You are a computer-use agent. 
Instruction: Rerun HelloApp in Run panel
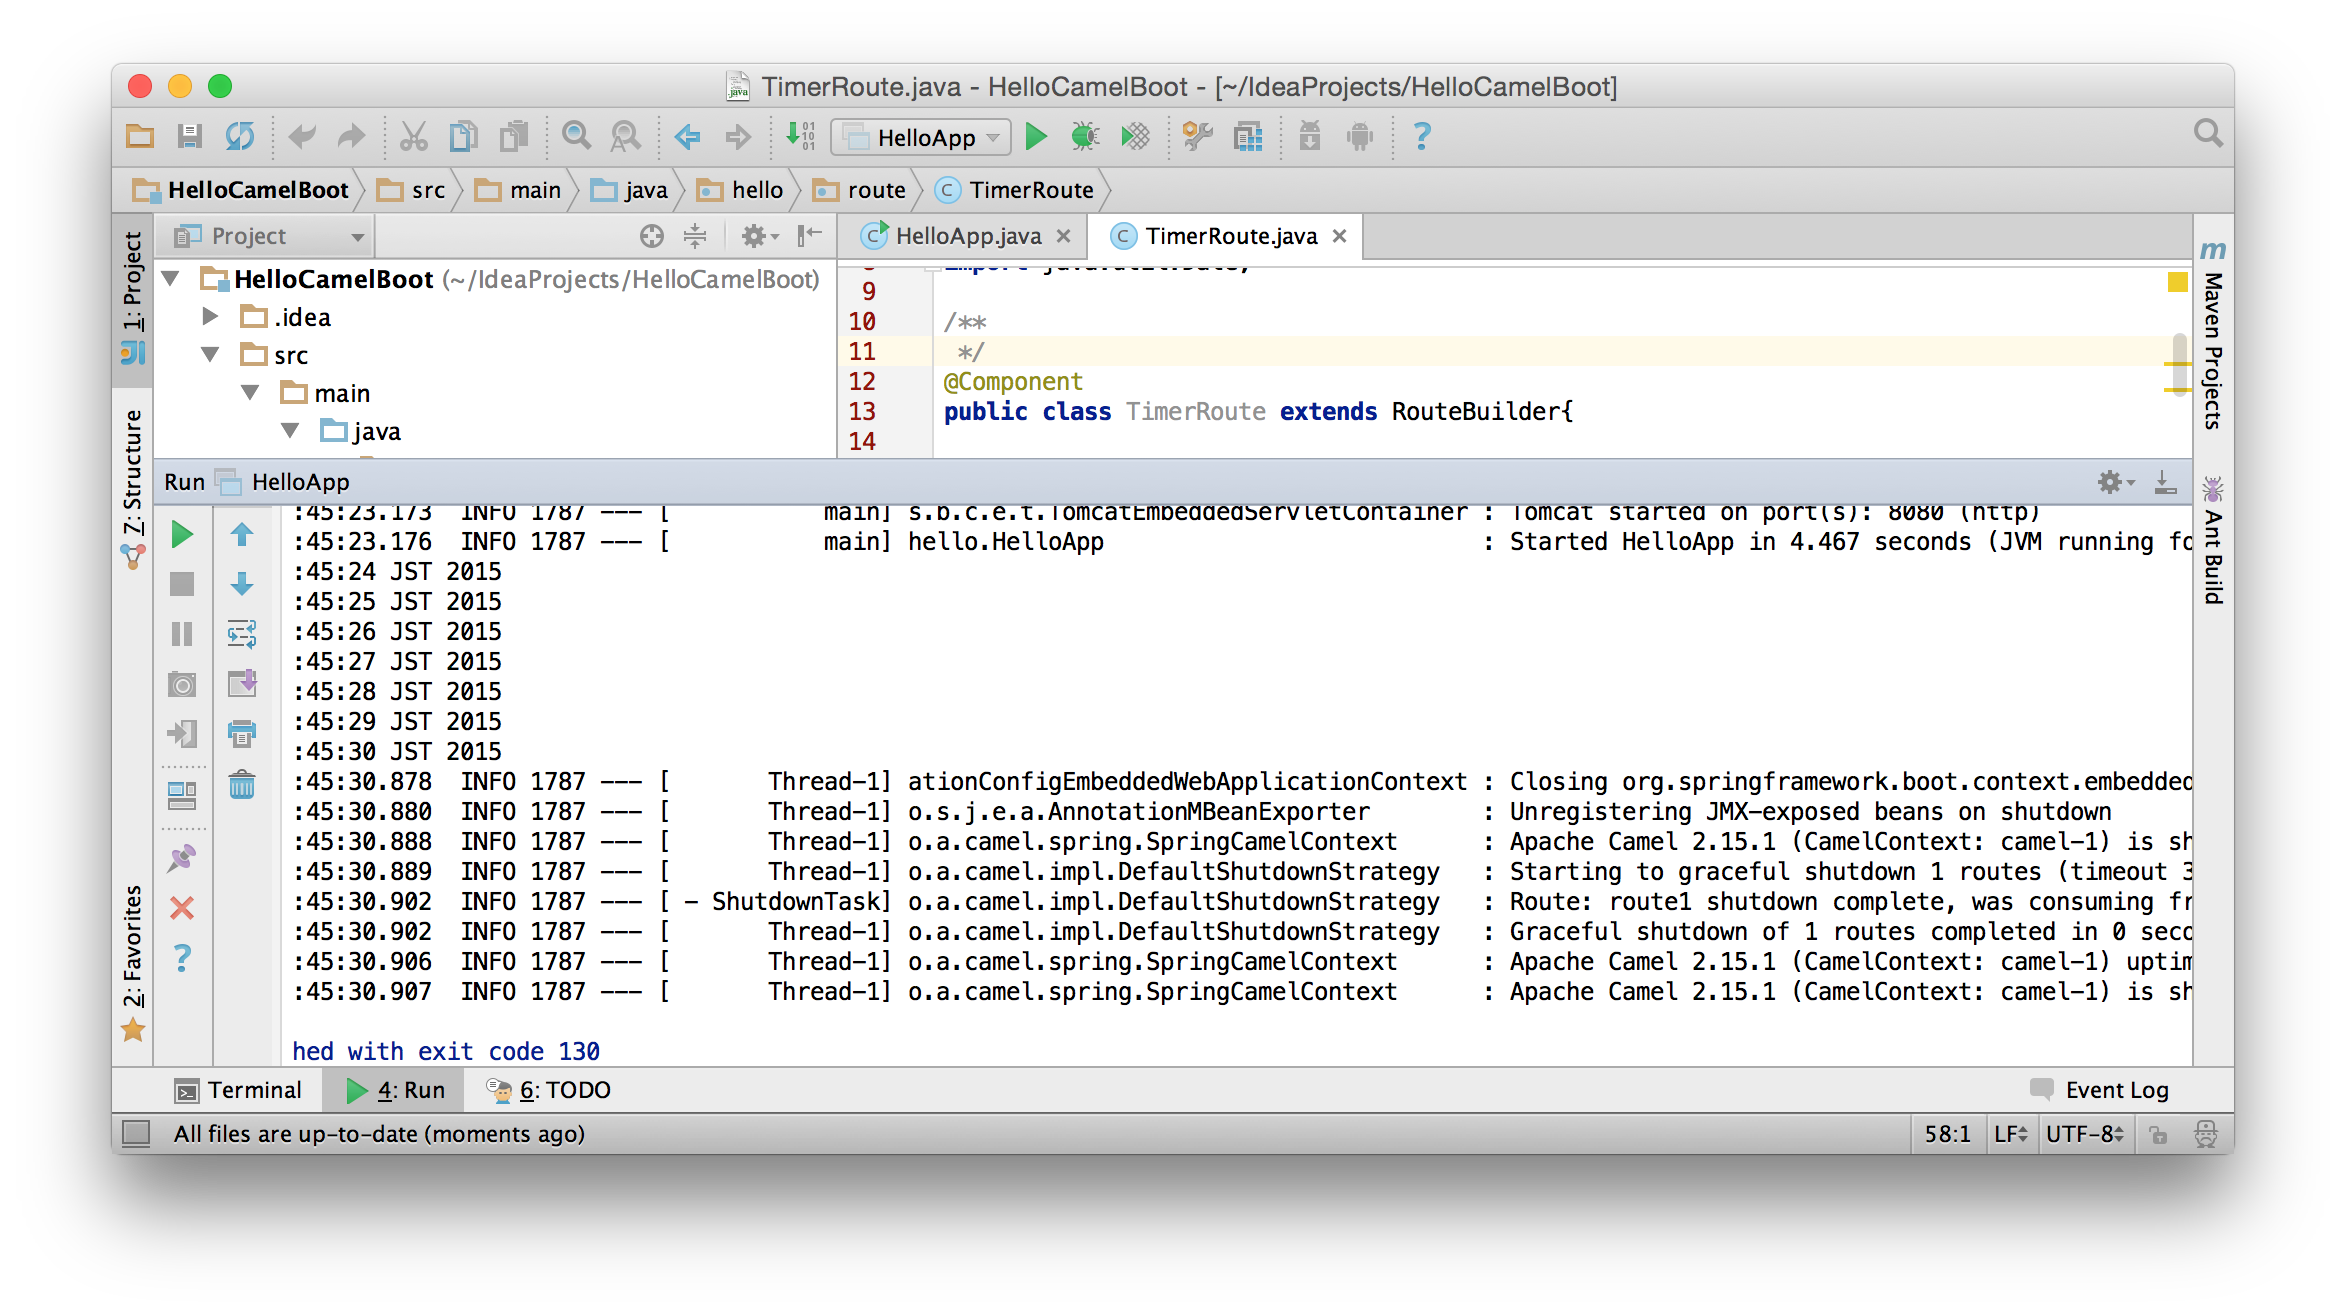[x=182, y=535]
